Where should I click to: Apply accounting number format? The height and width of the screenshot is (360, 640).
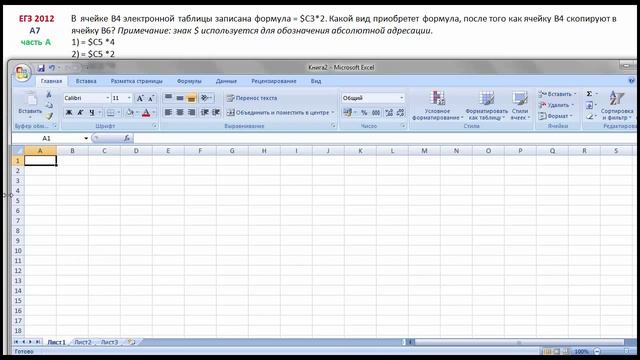349,112
